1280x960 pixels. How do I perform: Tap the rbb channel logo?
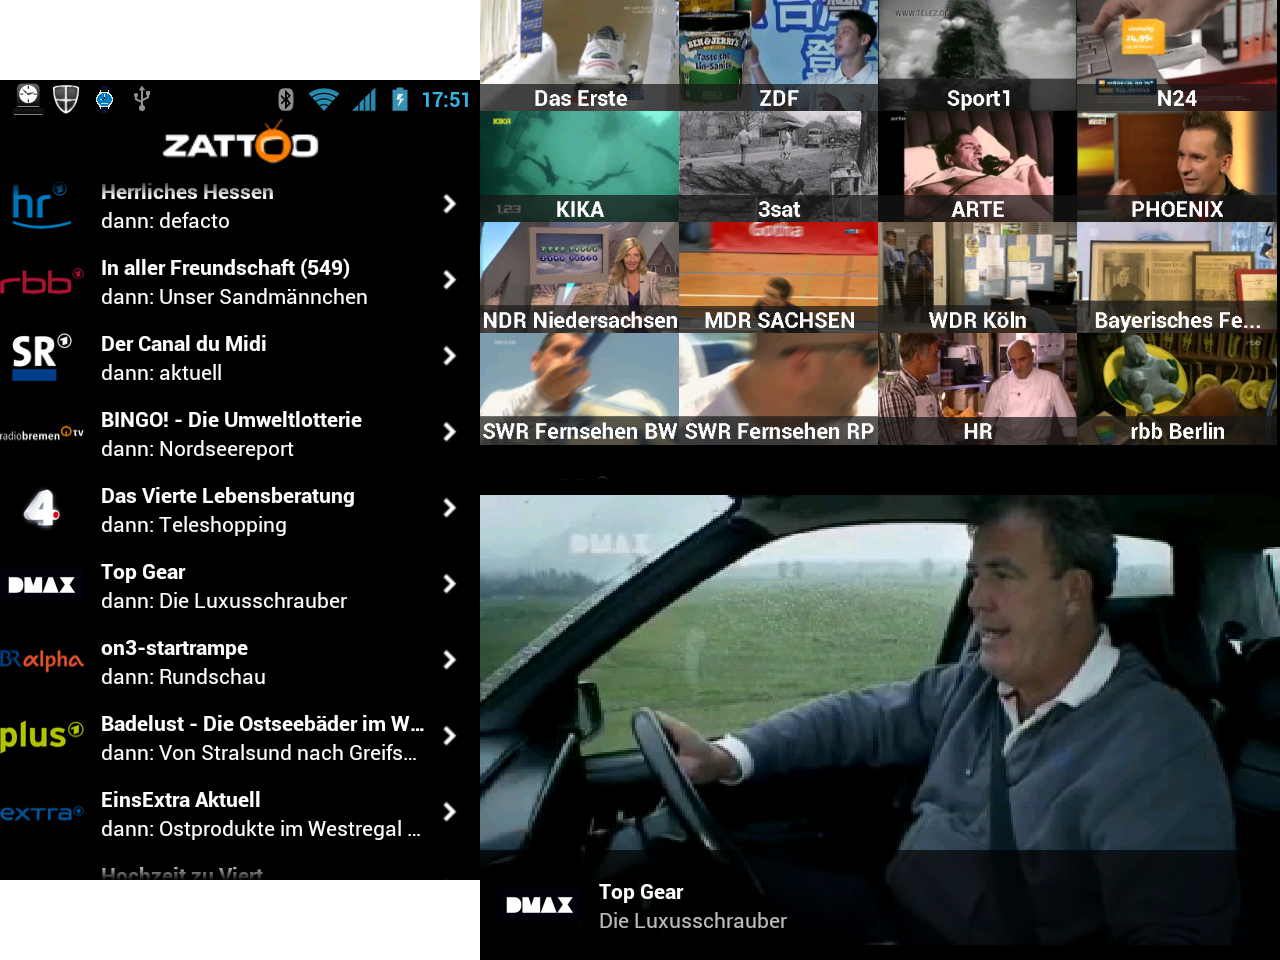(x=41, y=282)
